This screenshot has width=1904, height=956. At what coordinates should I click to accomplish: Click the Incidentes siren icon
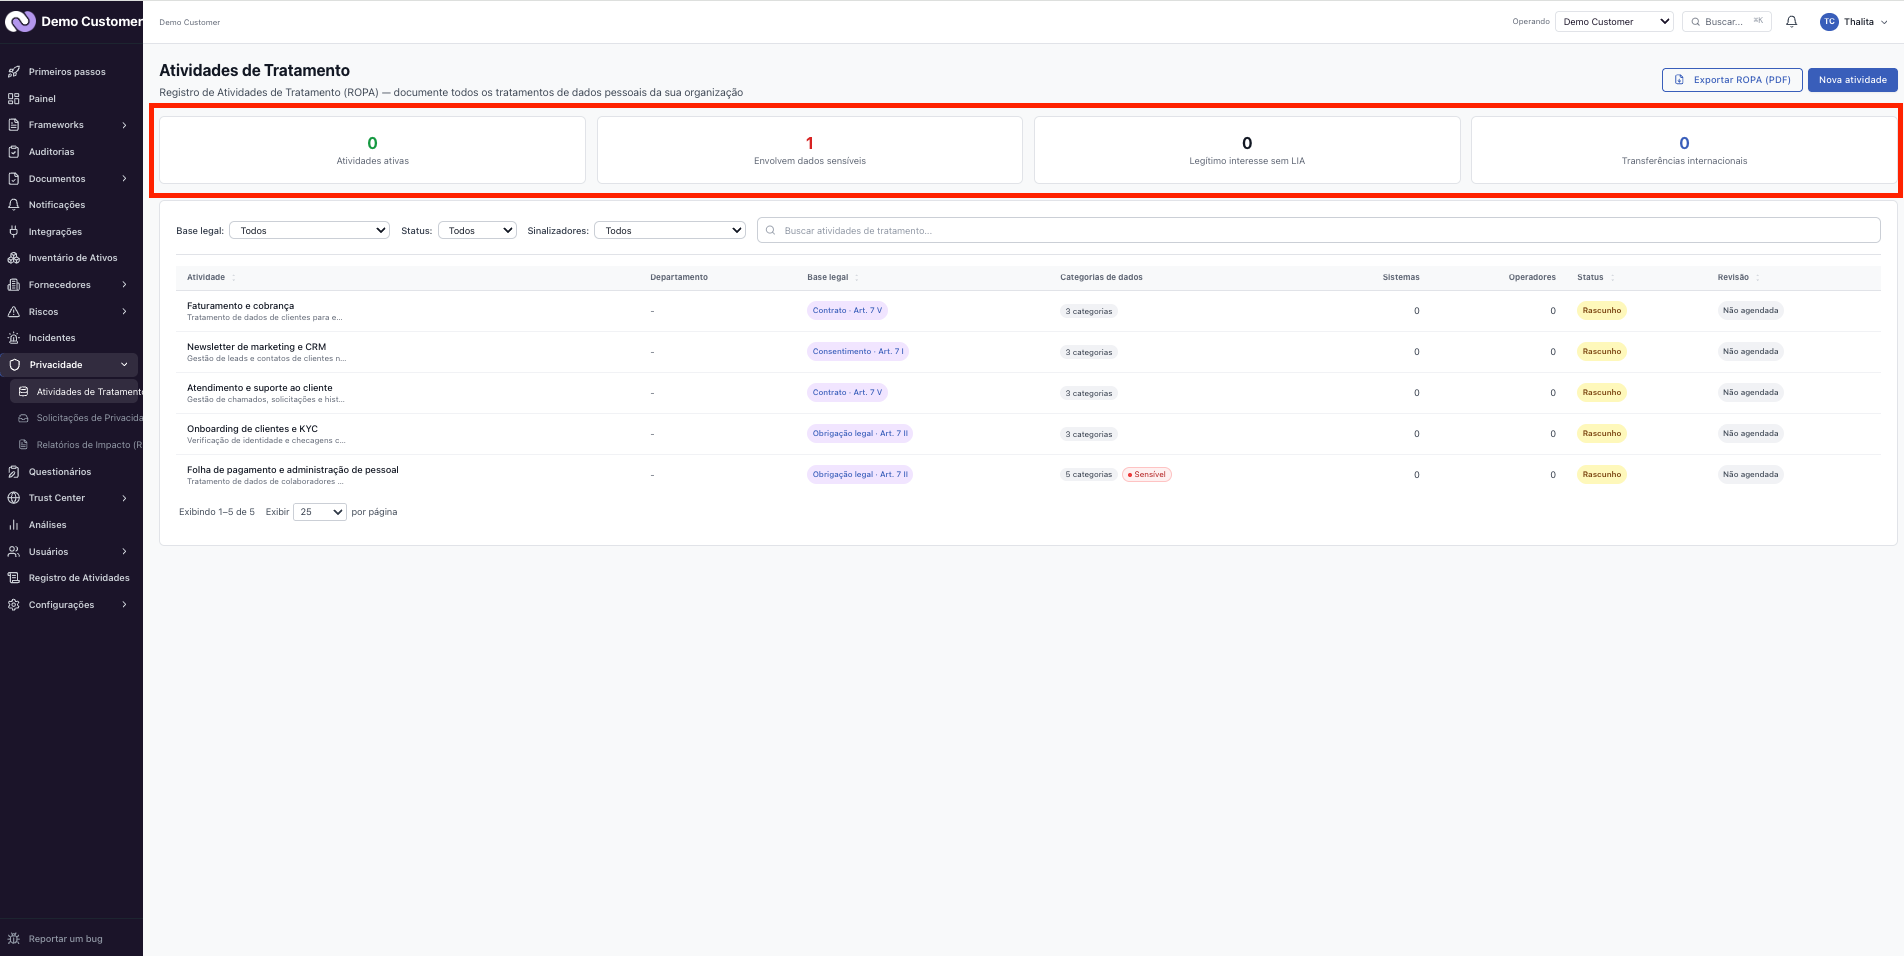tap(14, 338)
